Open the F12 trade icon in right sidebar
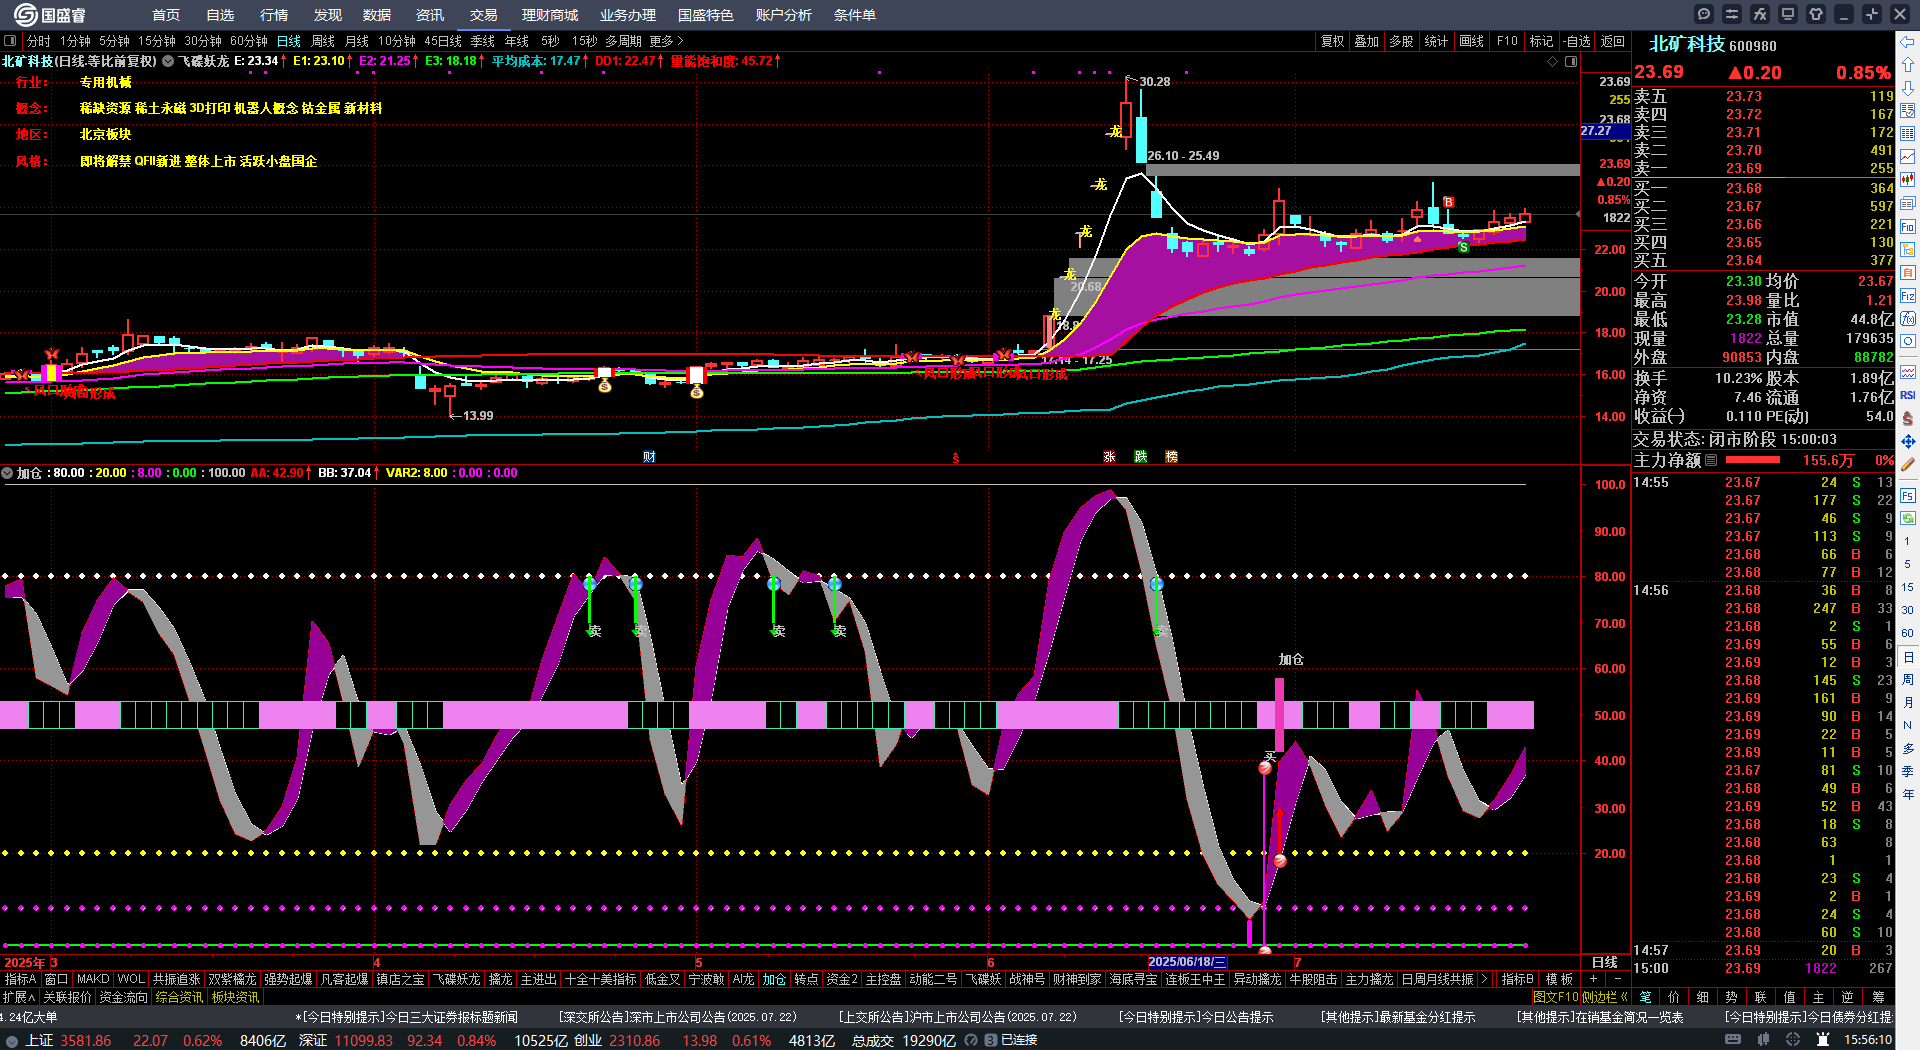 1908,296
